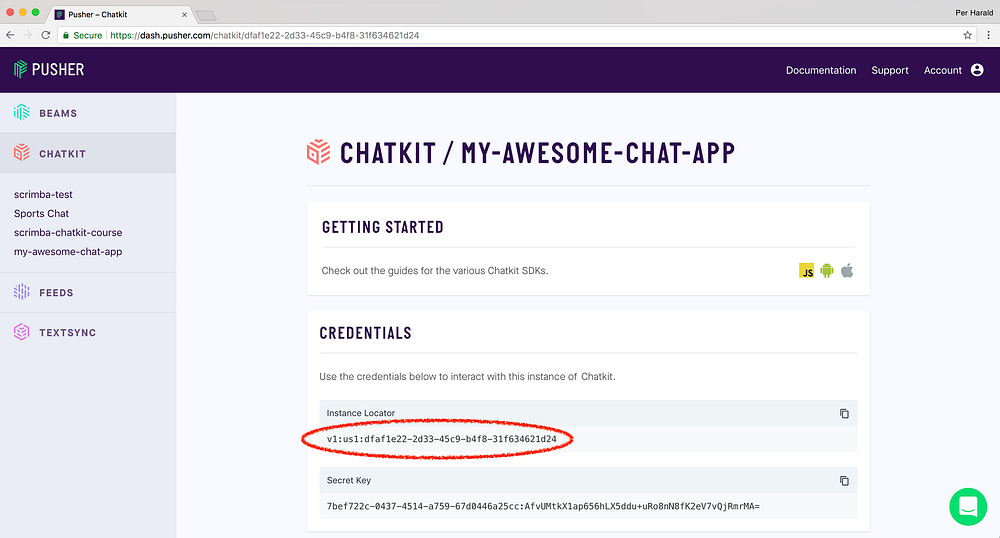Viewport: 1000px width, 538px height.
Task: Click the account avatar icon
Action: [977, 70]
